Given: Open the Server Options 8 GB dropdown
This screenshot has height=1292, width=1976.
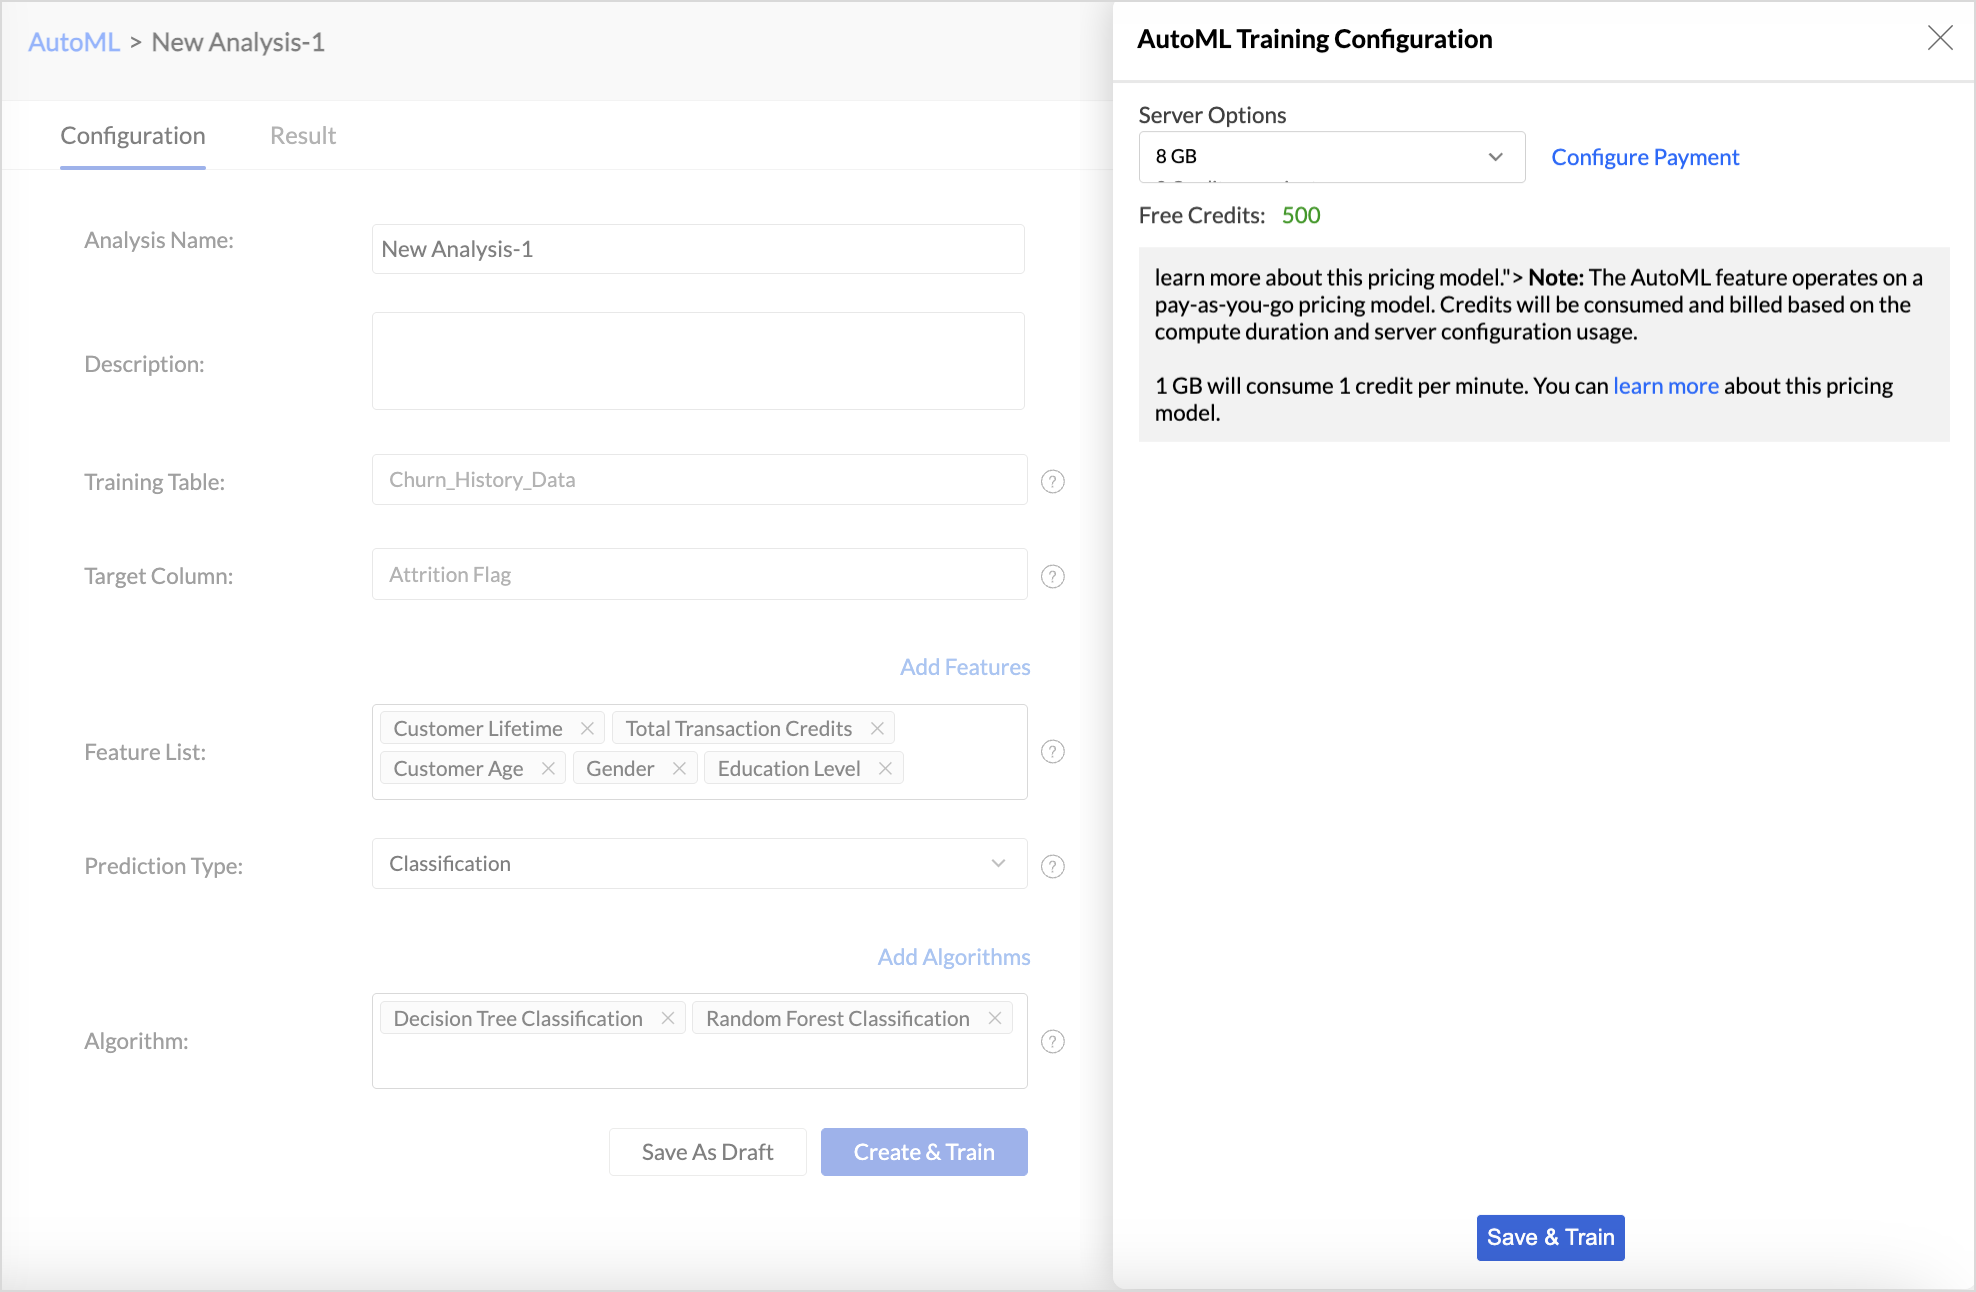Looking at the screenshot, I should point(1331,157).
